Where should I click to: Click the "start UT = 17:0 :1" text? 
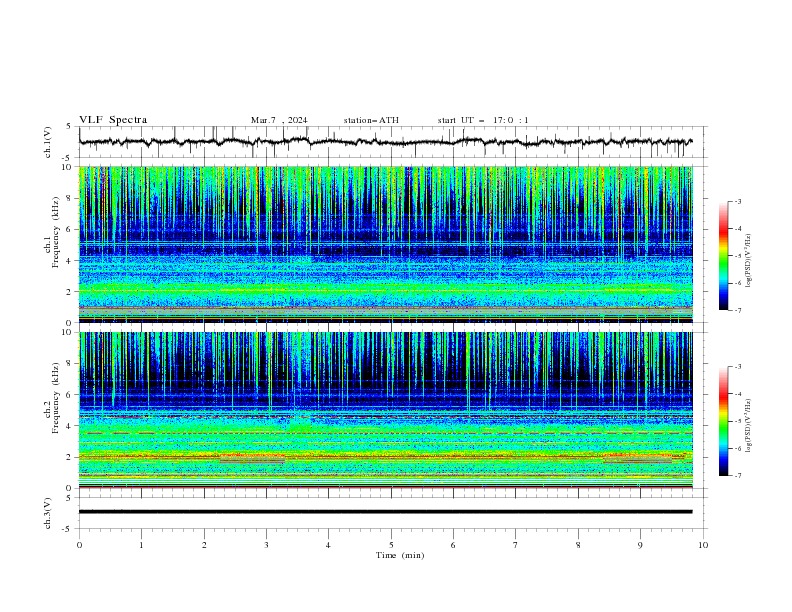(483, 120)
